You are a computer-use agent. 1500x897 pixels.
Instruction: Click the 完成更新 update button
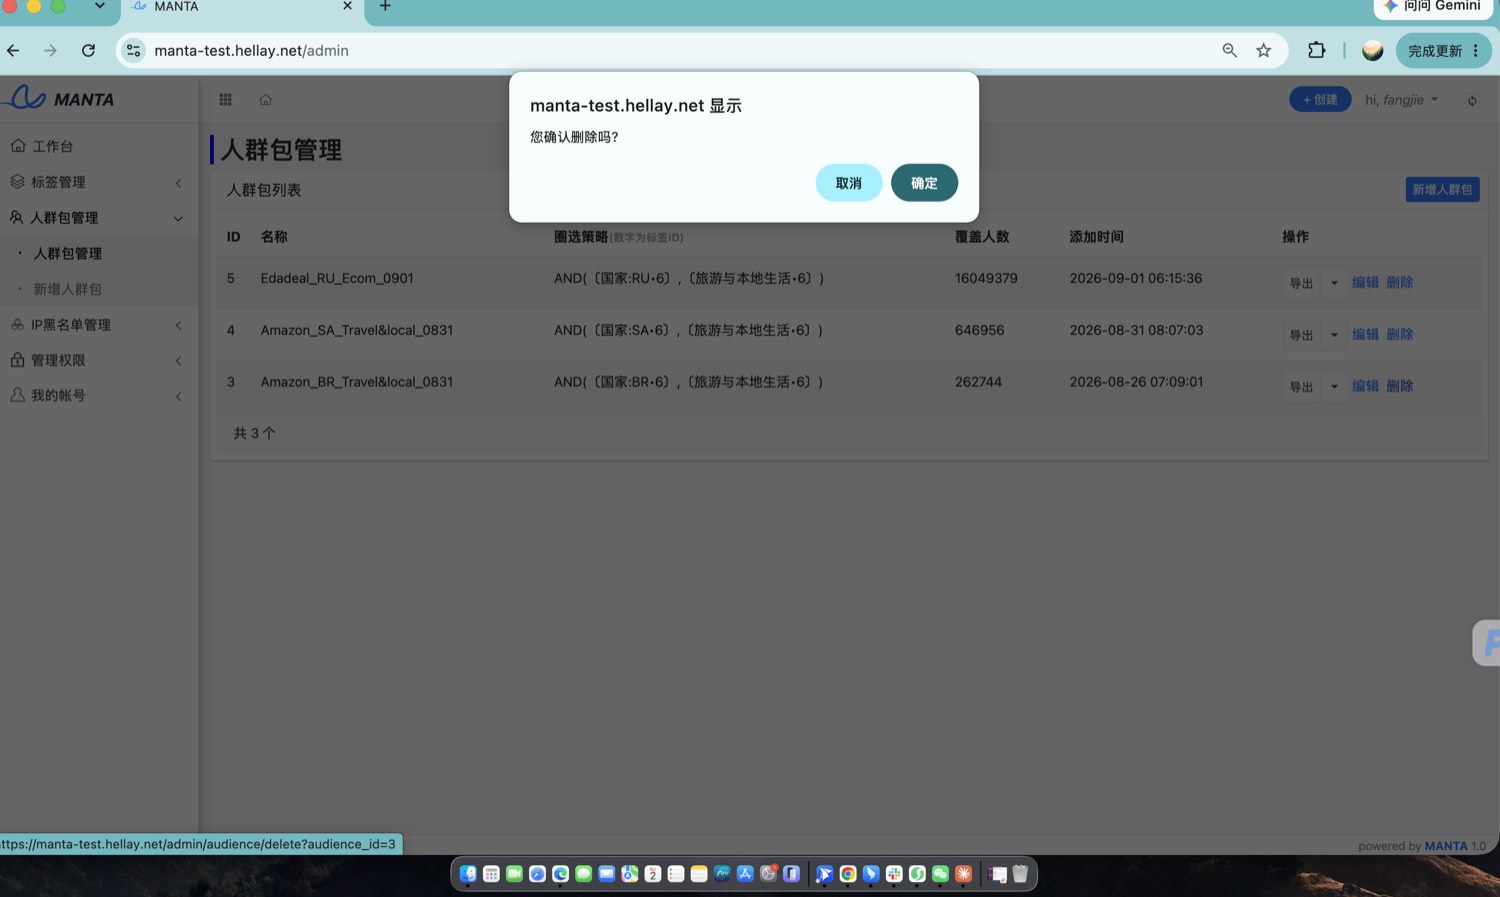tap(1443, 50)
